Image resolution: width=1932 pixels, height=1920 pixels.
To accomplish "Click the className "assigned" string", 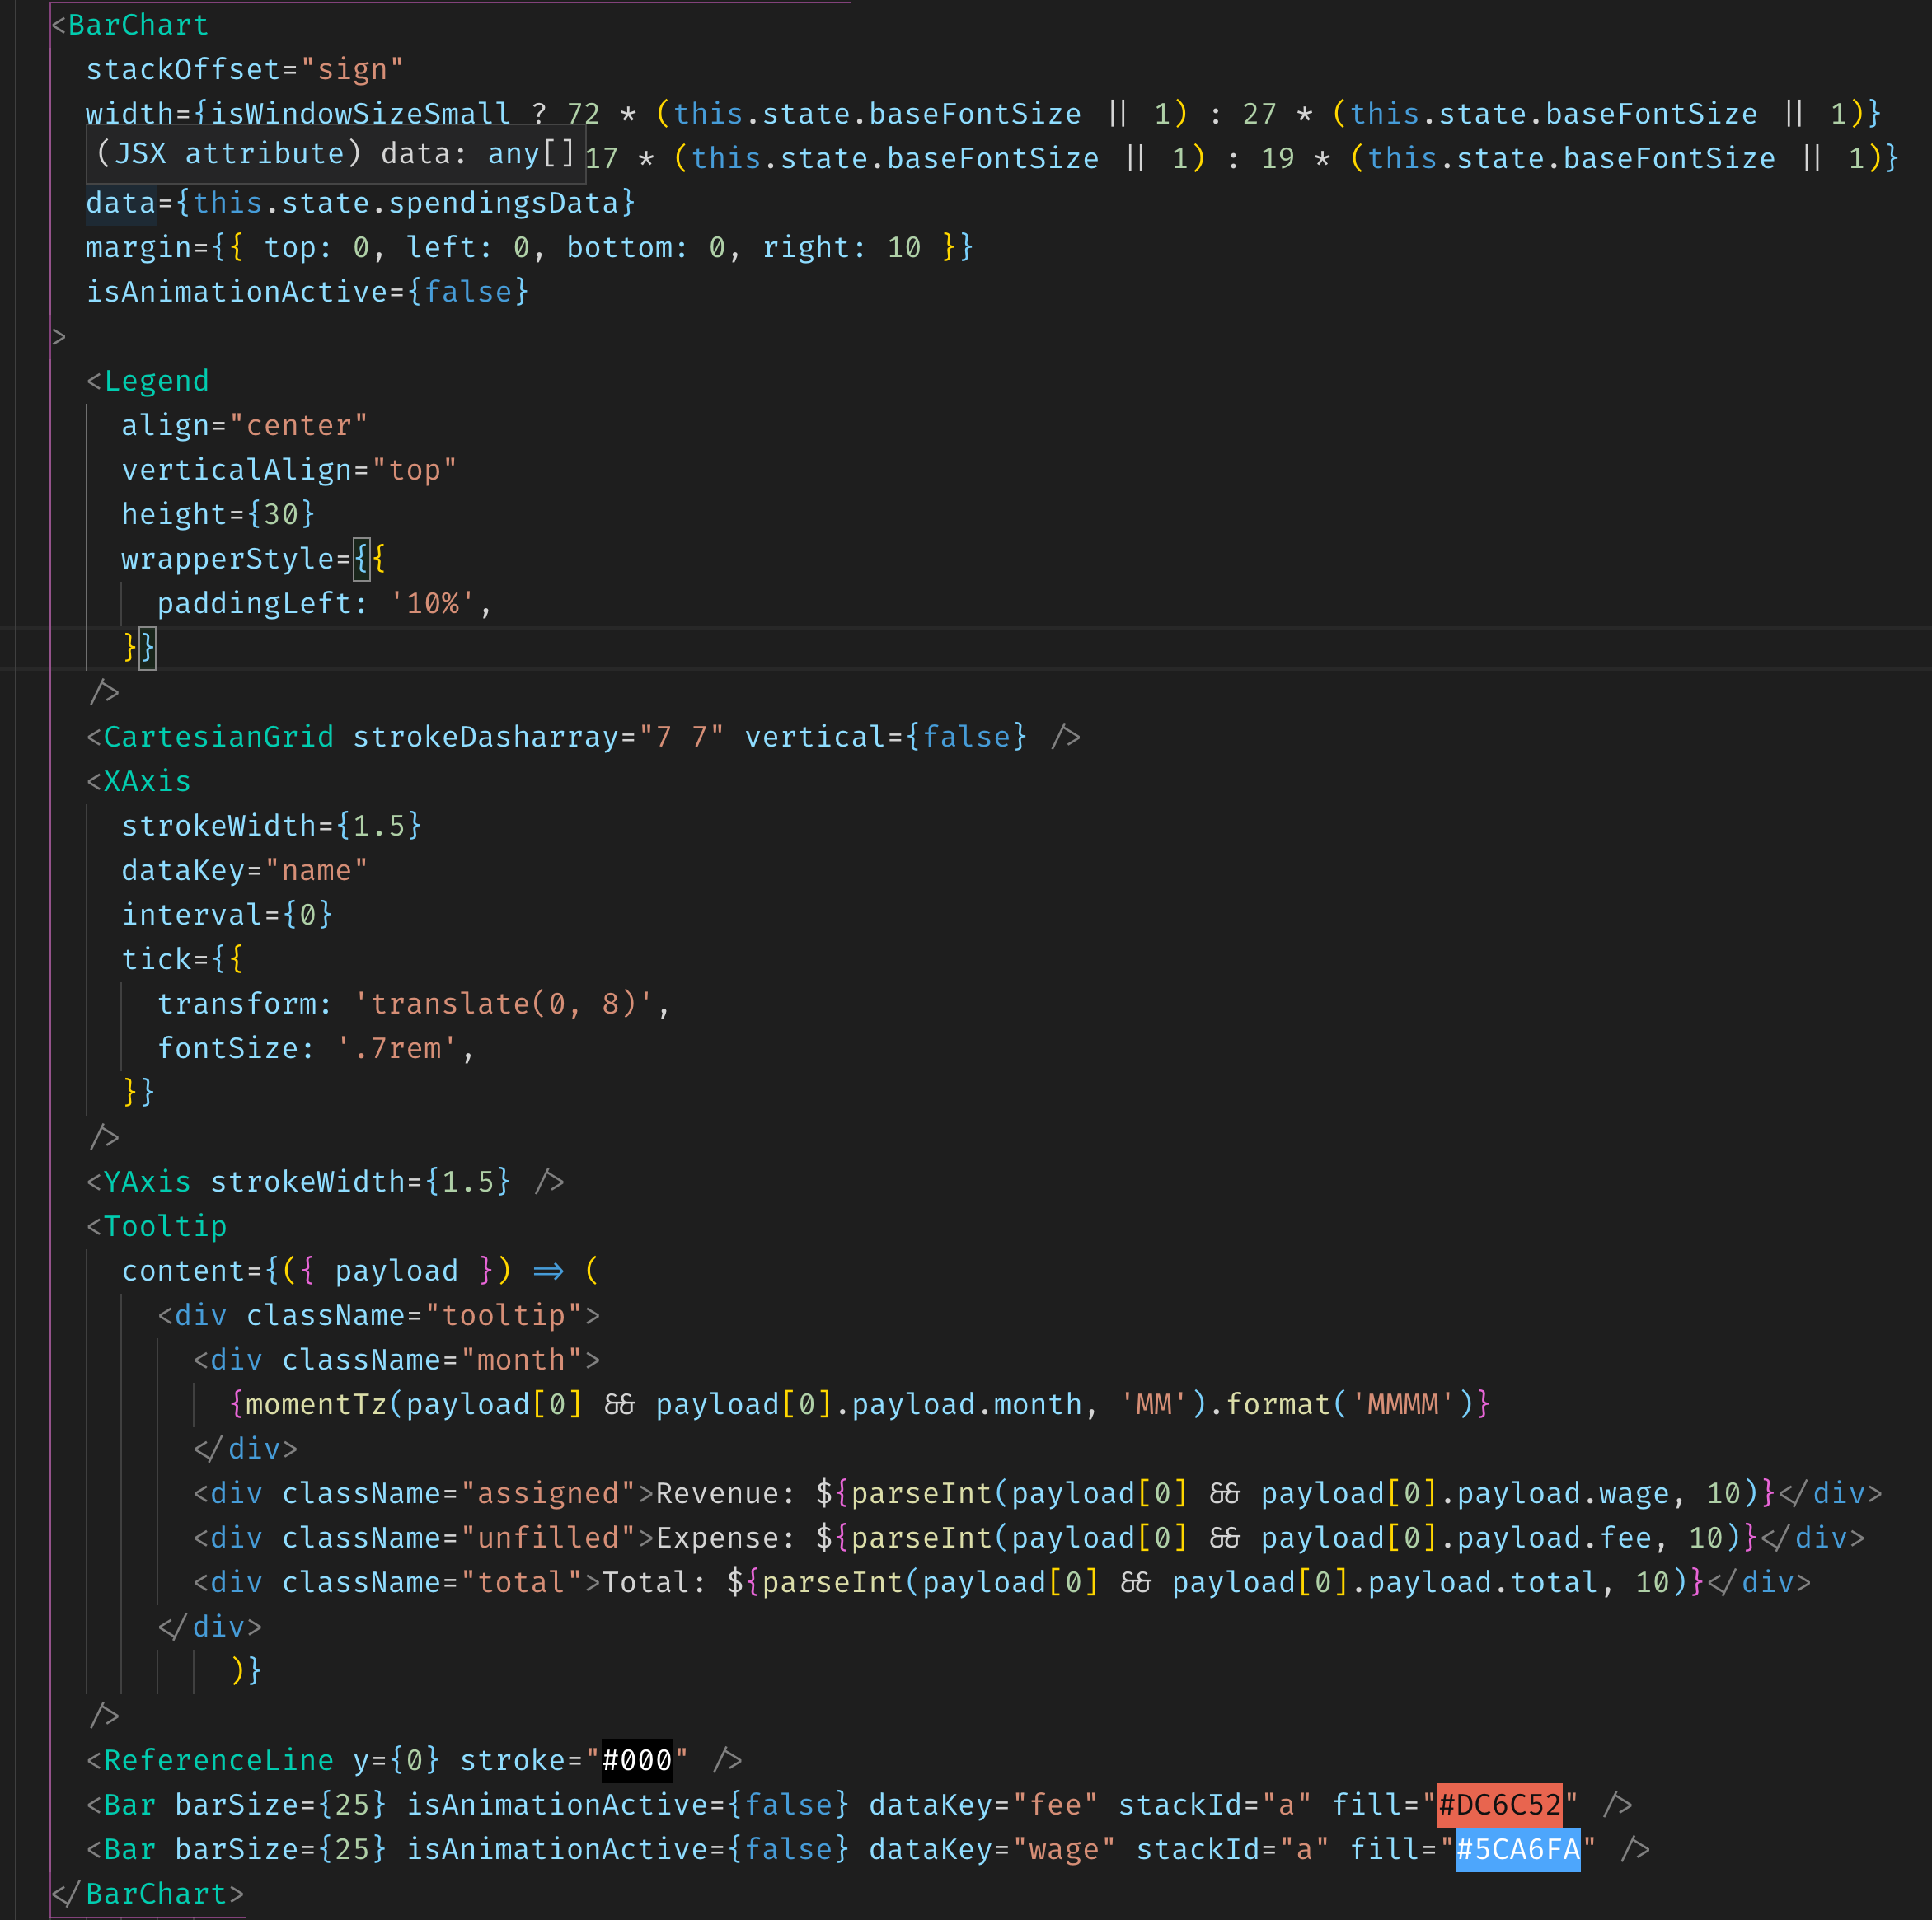I will [548, 1493].
